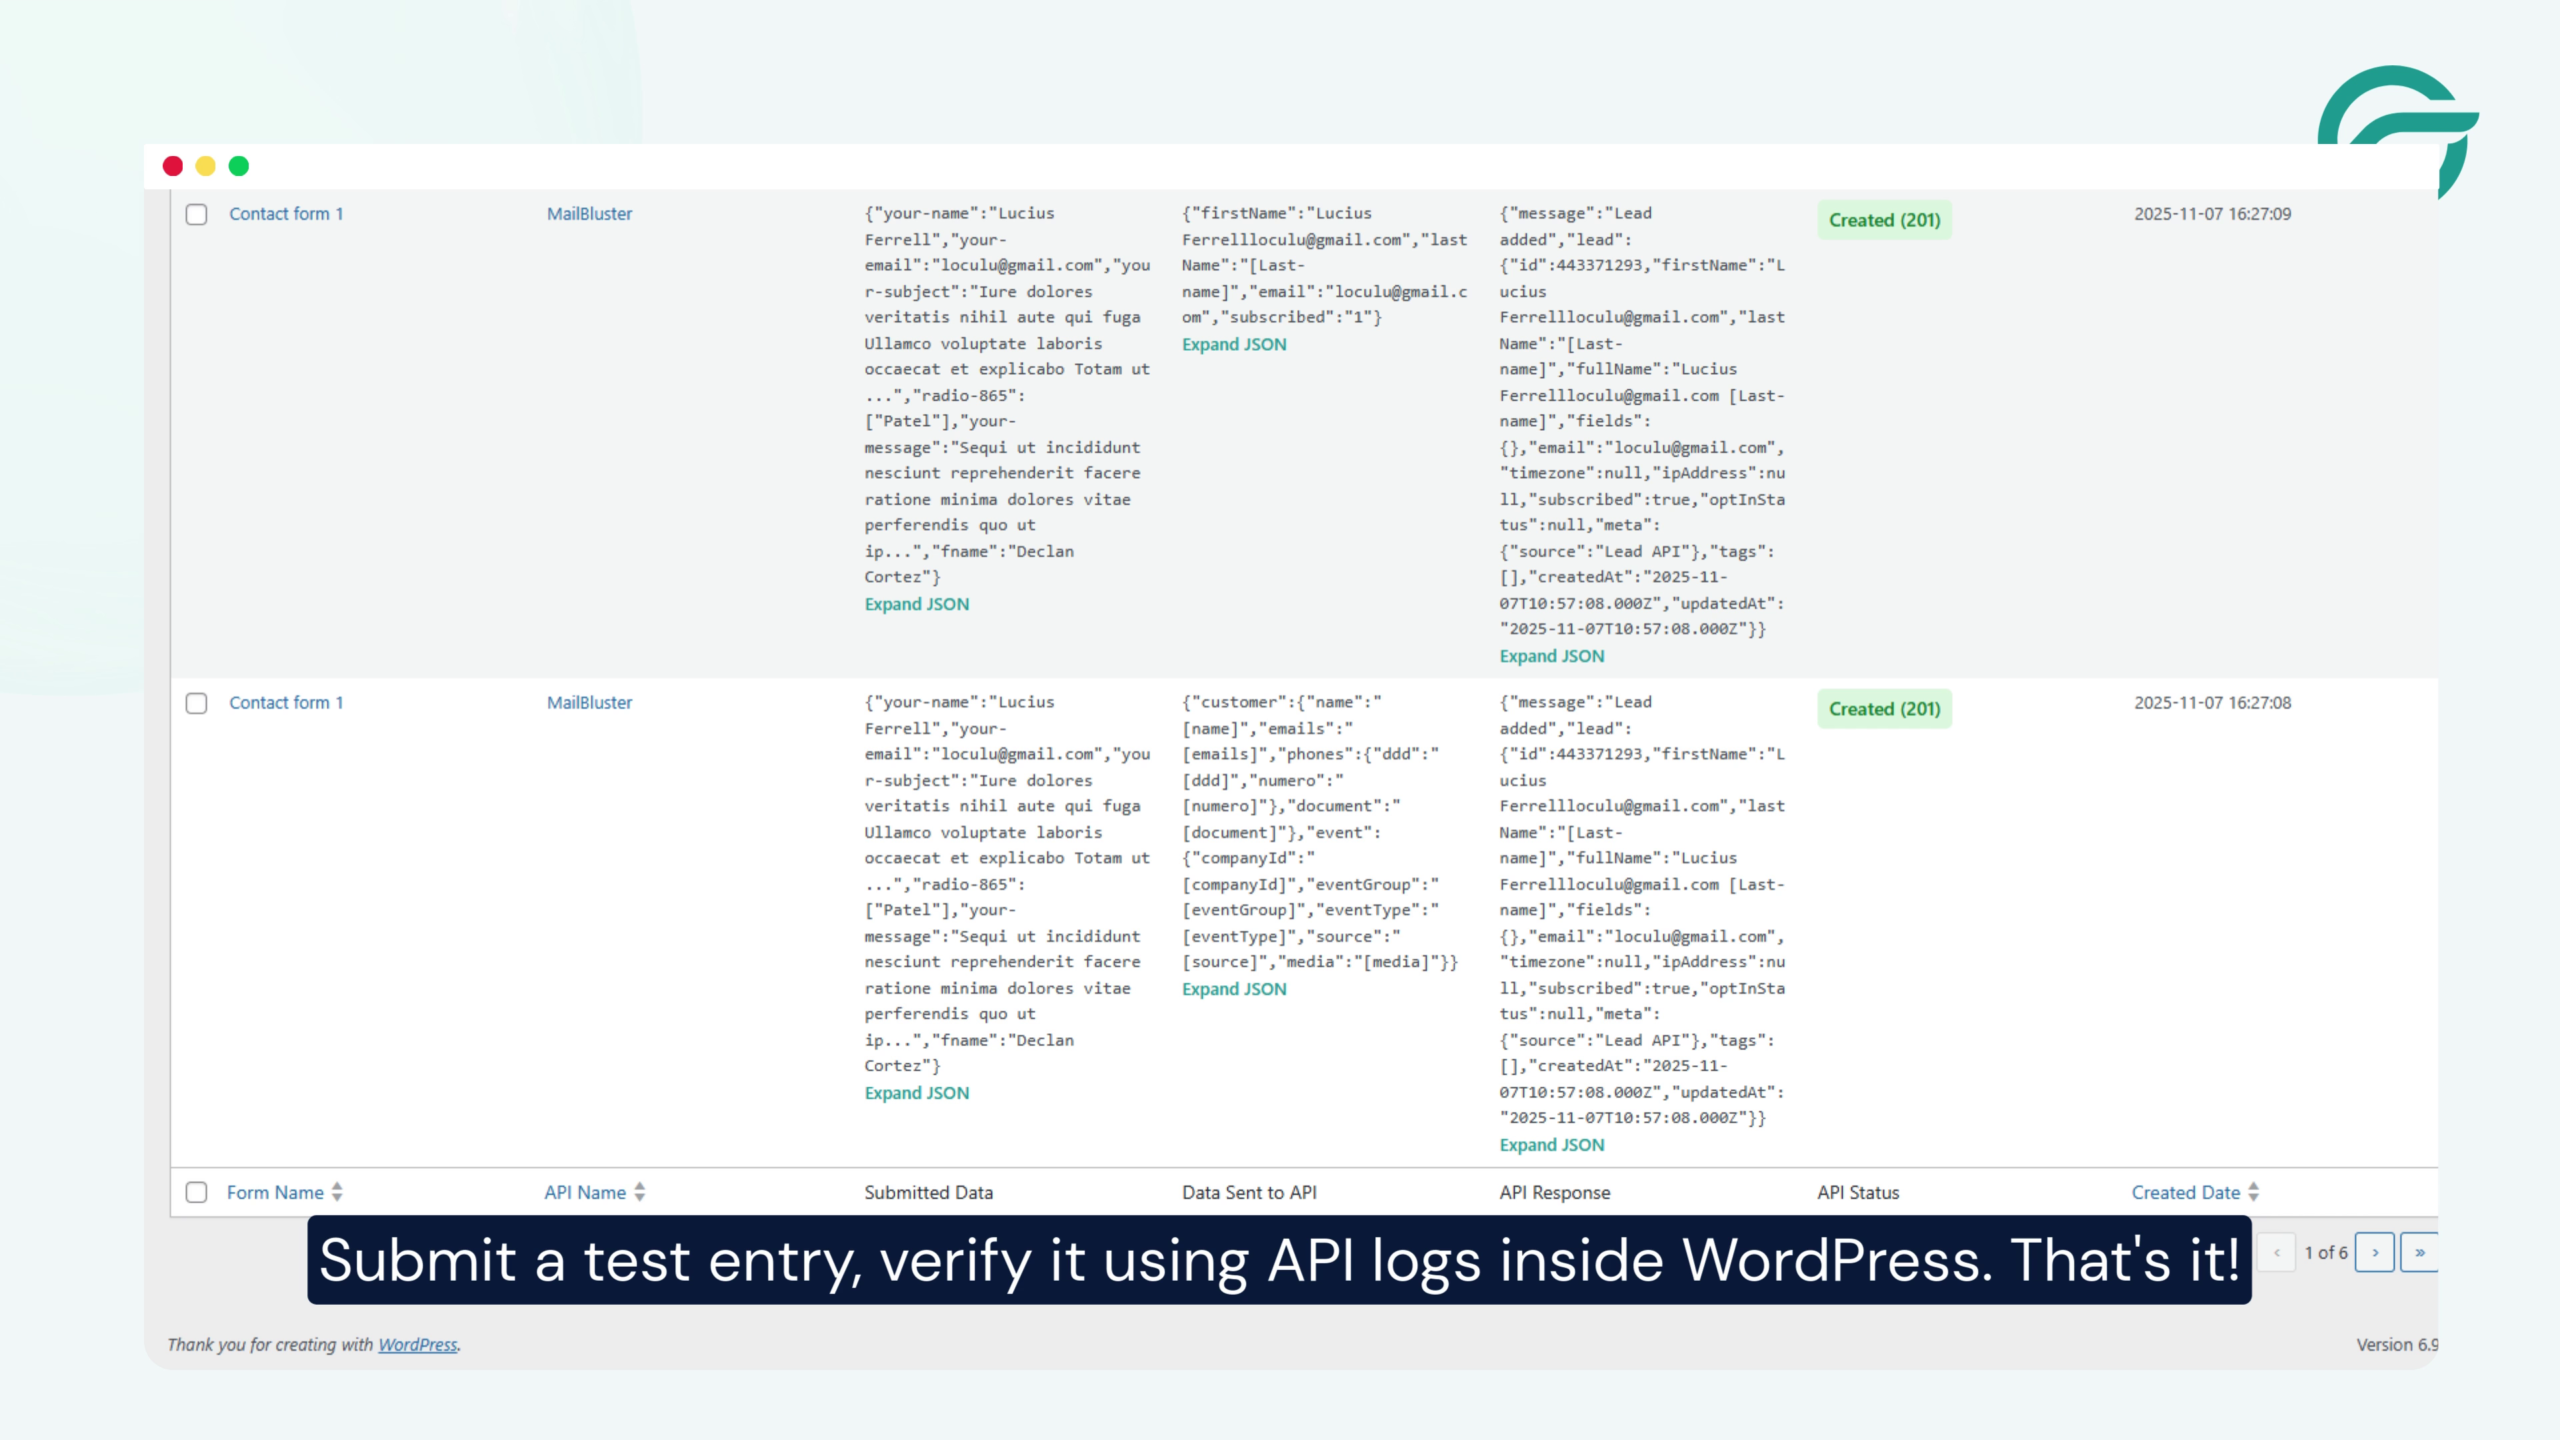Jump to the last page using double-arrow
The width and height of the screenshot is (2560, 1440).
2421,1252
